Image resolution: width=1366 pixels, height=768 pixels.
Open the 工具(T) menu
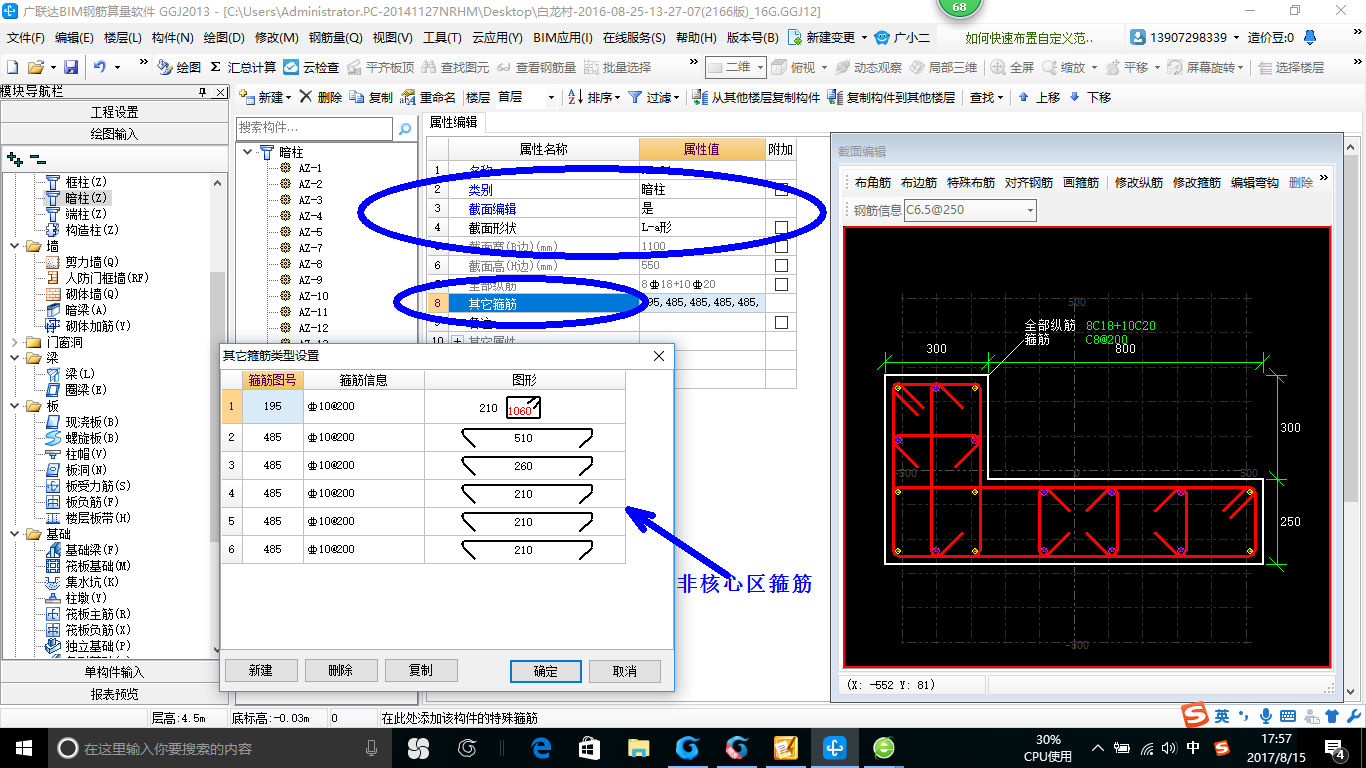(442, 38)
